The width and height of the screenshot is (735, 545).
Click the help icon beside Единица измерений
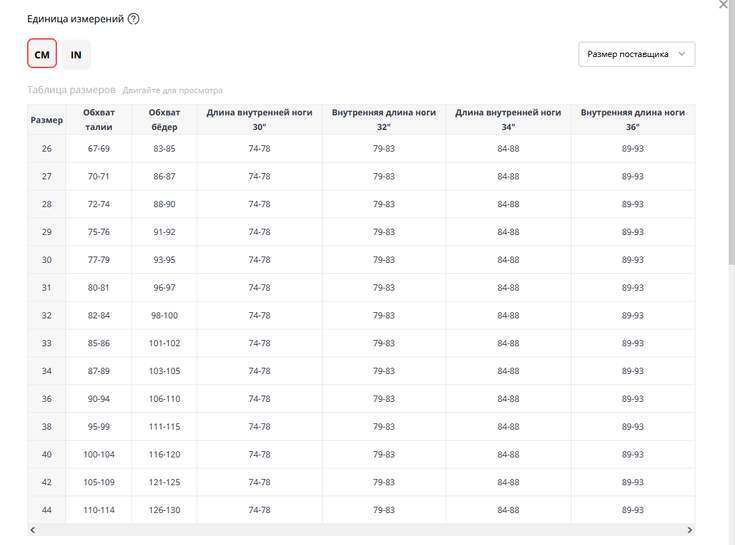[133, 19]
